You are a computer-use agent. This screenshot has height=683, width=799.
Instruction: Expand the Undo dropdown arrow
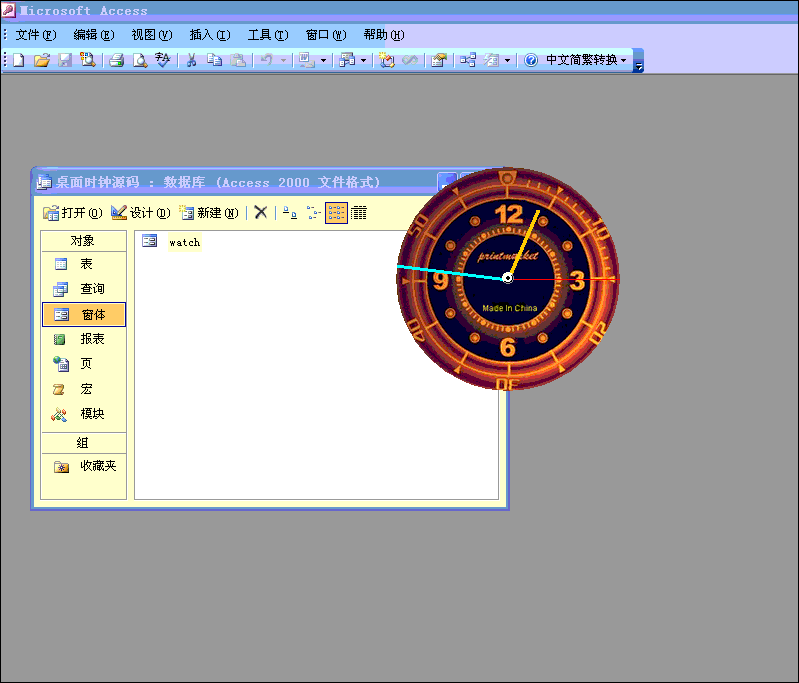point(284,60)
